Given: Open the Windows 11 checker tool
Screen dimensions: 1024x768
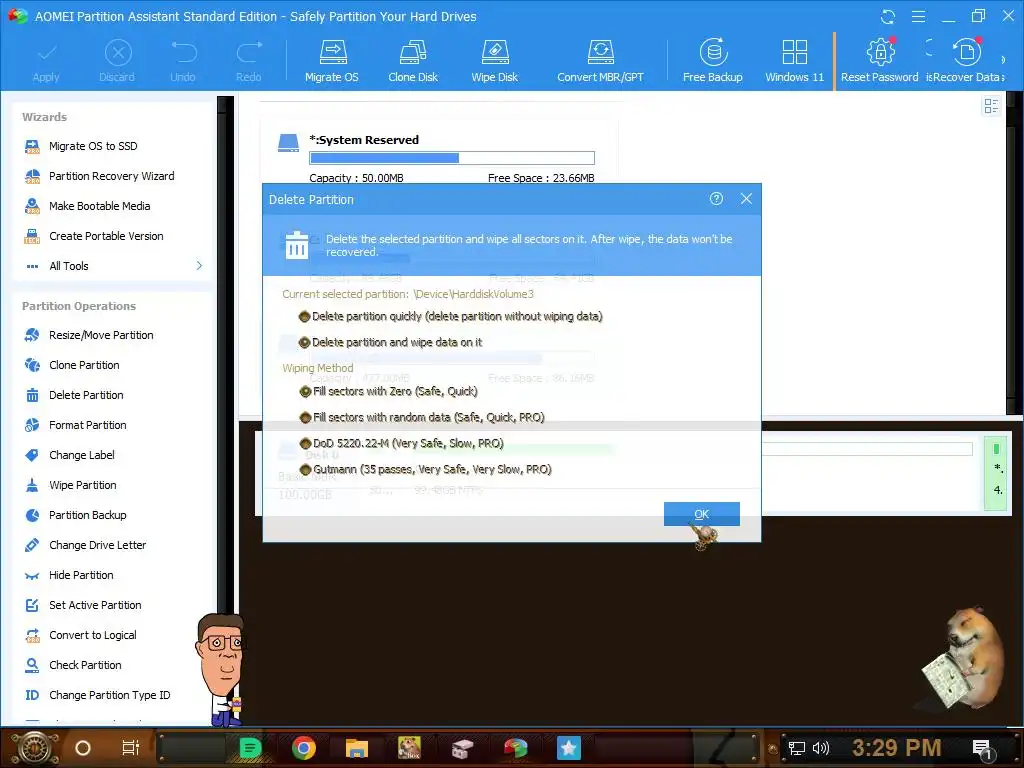Looking at the screenshot, I should (x=795, y=61).
